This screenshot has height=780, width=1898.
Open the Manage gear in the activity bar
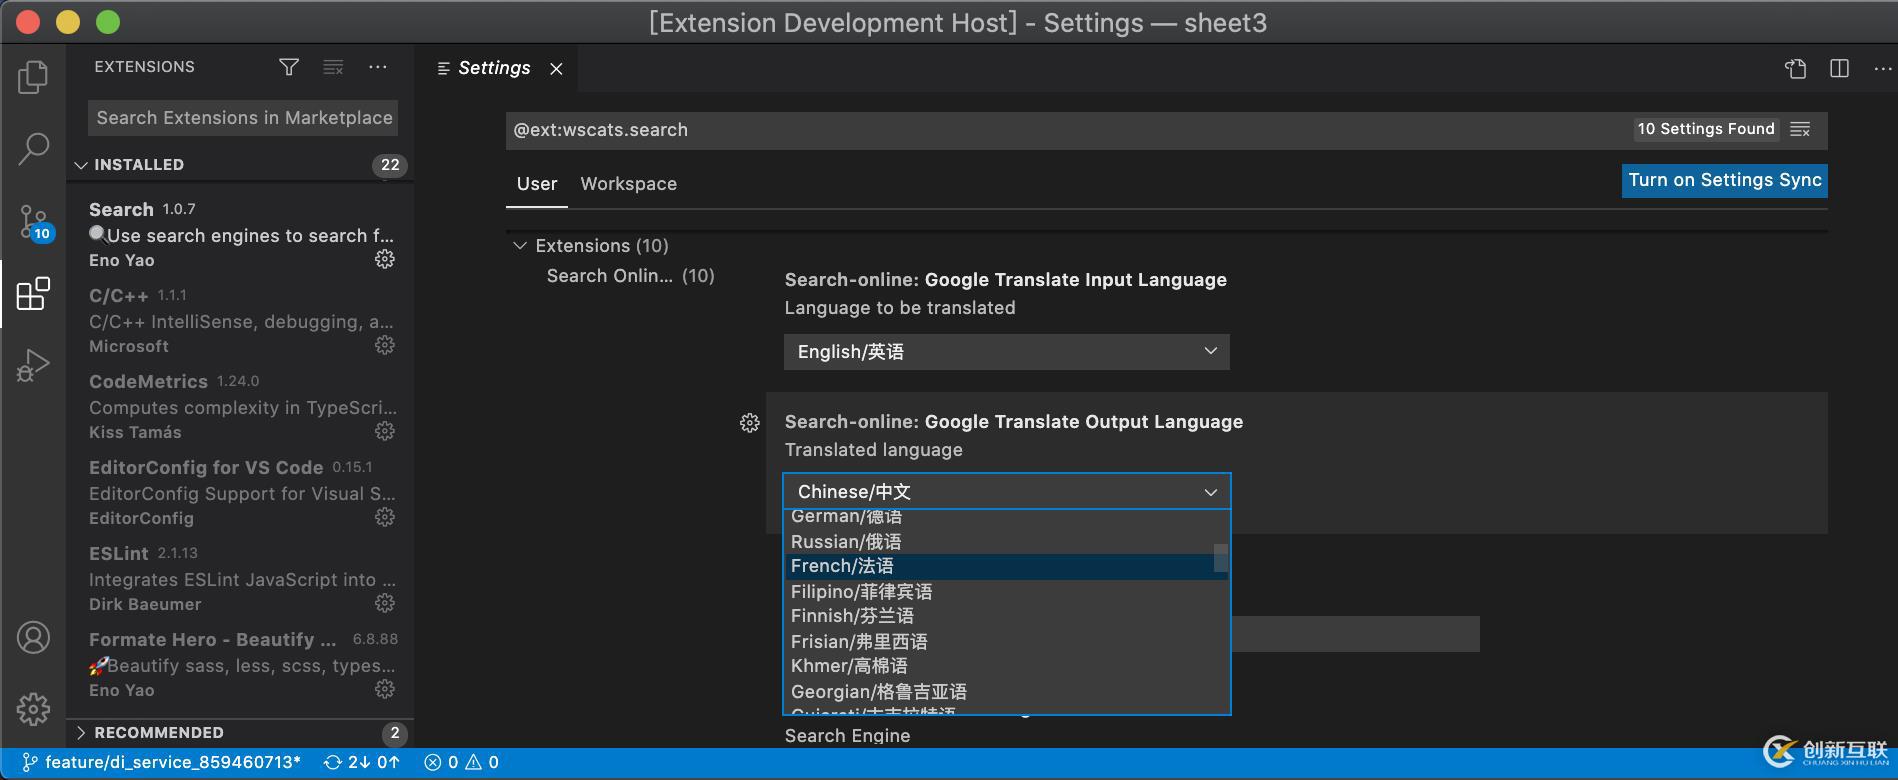pos(33,709)
